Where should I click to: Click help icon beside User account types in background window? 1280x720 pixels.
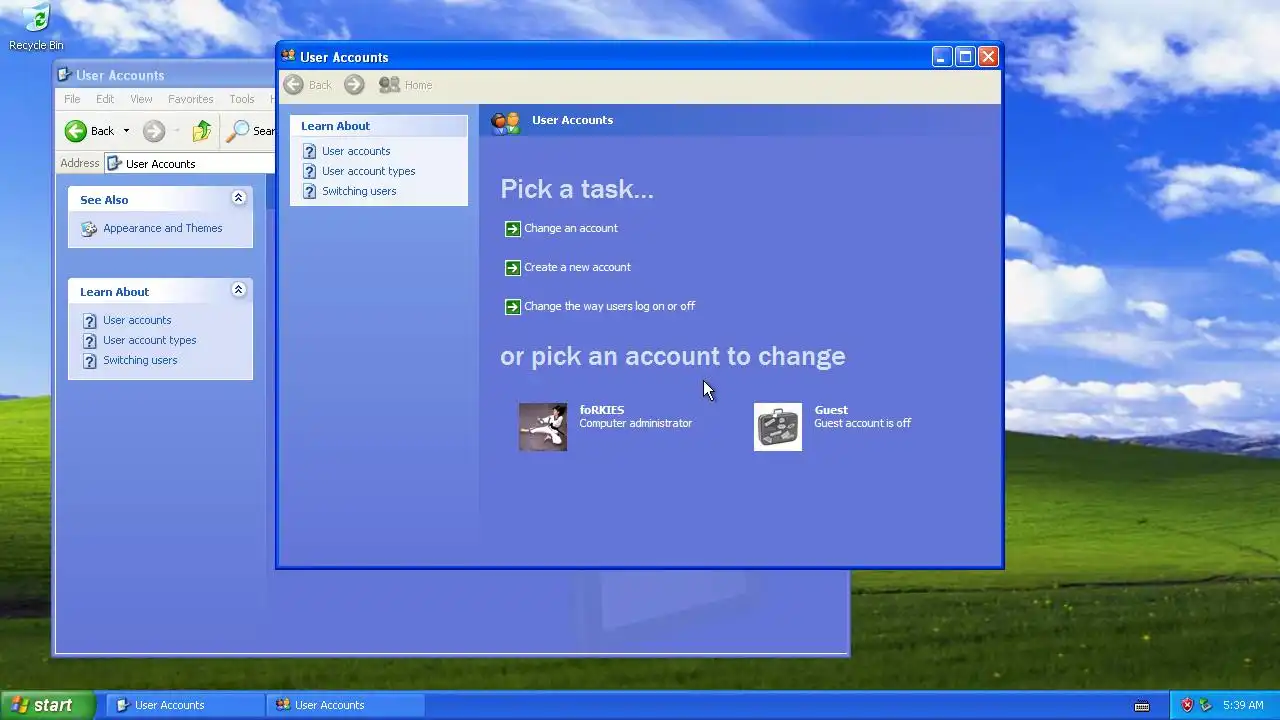(89, 341)
